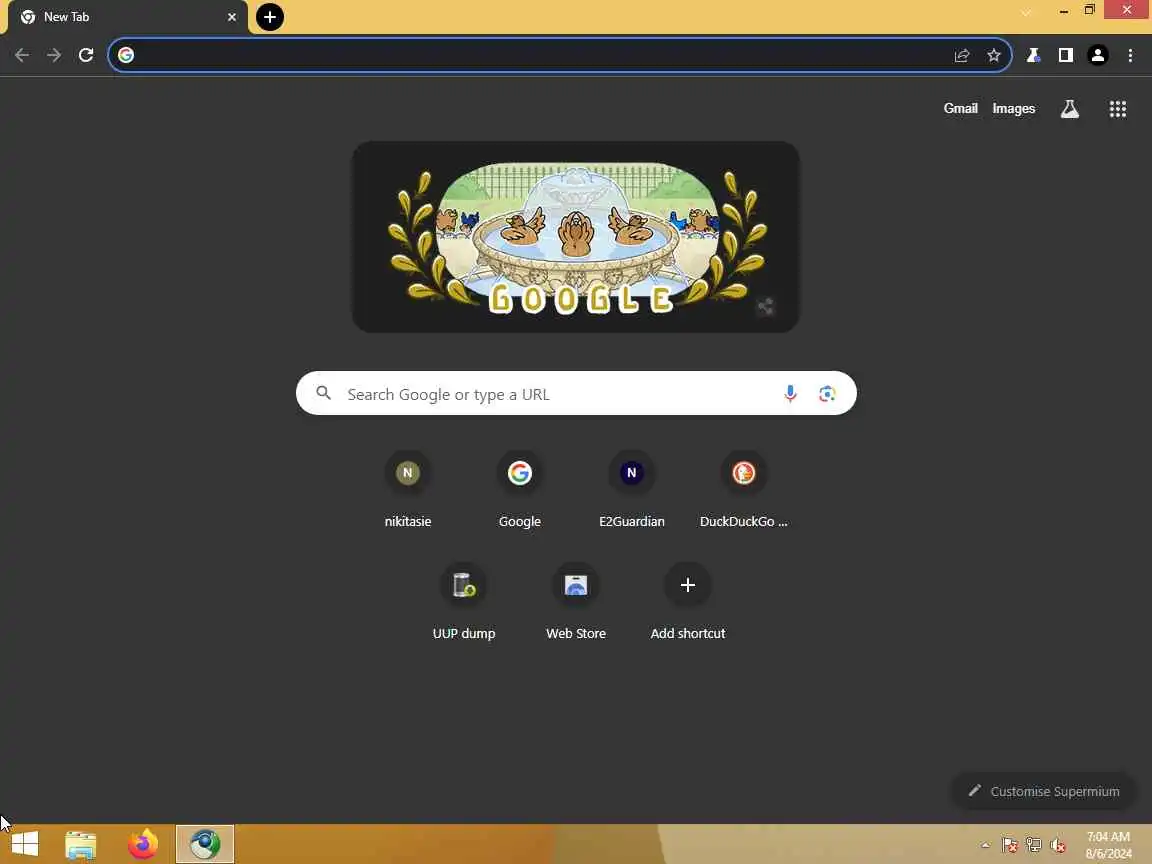1152x864 pixels.
Task: Open the Google apps grid
Action: [1117, 109]
